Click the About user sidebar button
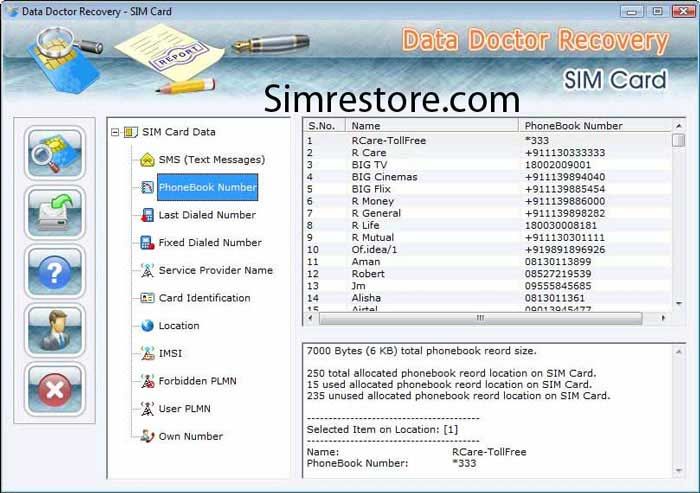700x493 pixels. pos(54,330)
